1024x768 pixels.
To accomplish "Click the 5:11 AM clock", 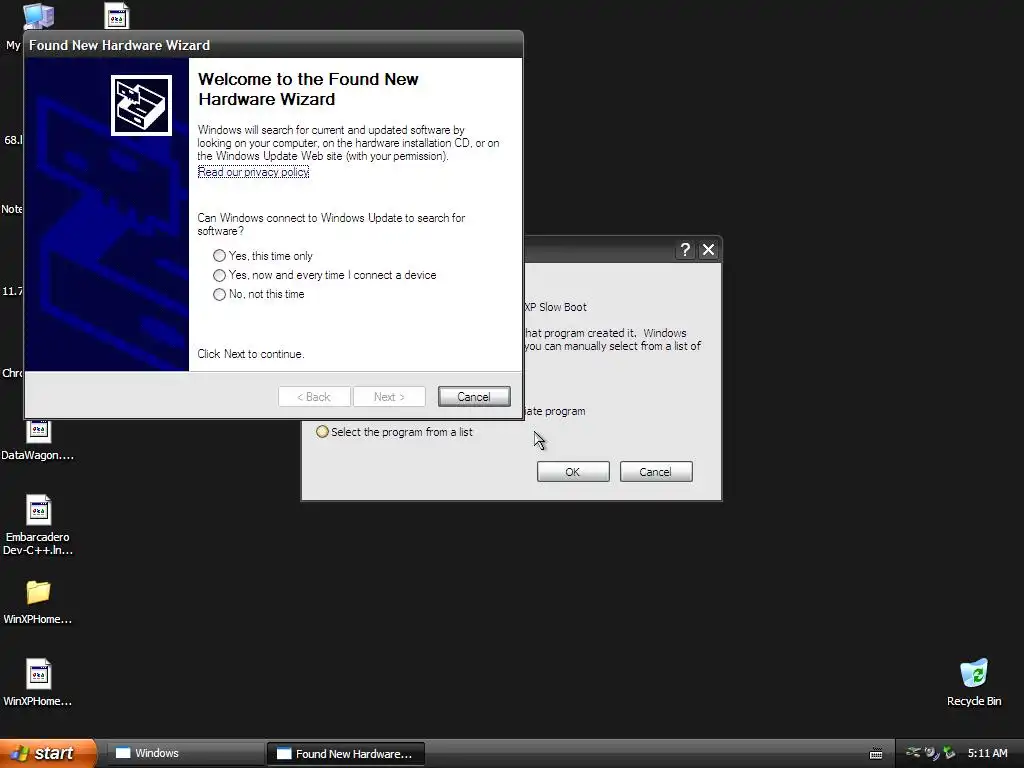I will pyautogui.click(x=987, y=753).
